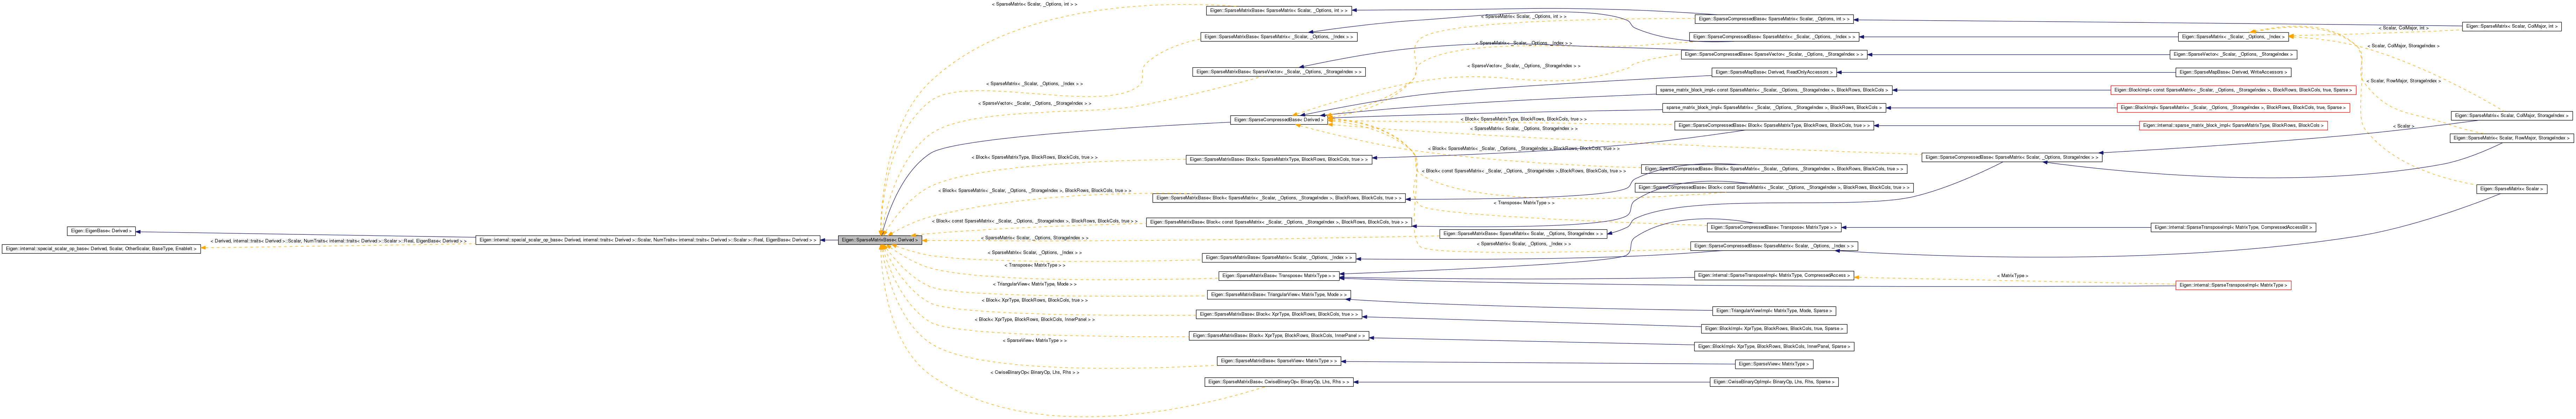This screenshot has width=2576, height=419.
Task: Open SparseMapBase< Derived, WriteAccessors > node
Action: click(2233, 72)
